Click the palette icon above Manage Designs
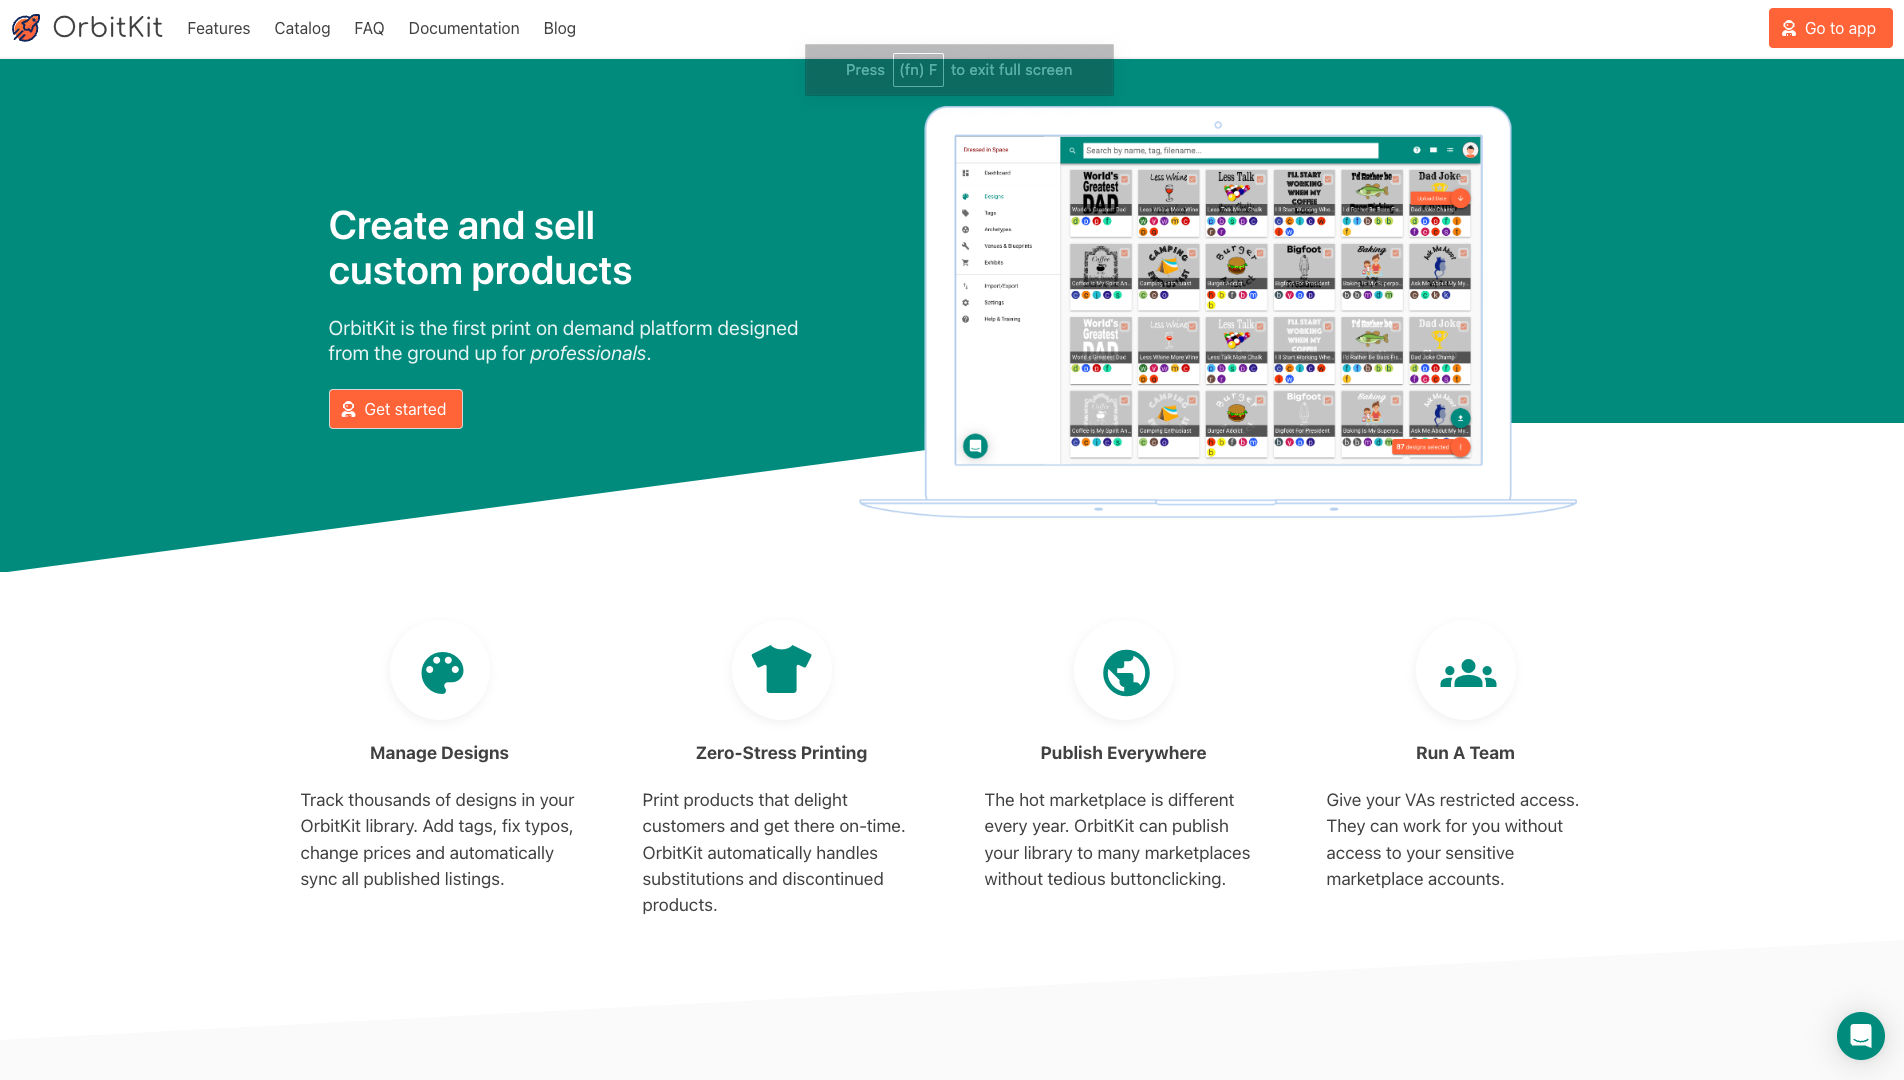This screenshot has width=1904, height=1080. point(441,671)
